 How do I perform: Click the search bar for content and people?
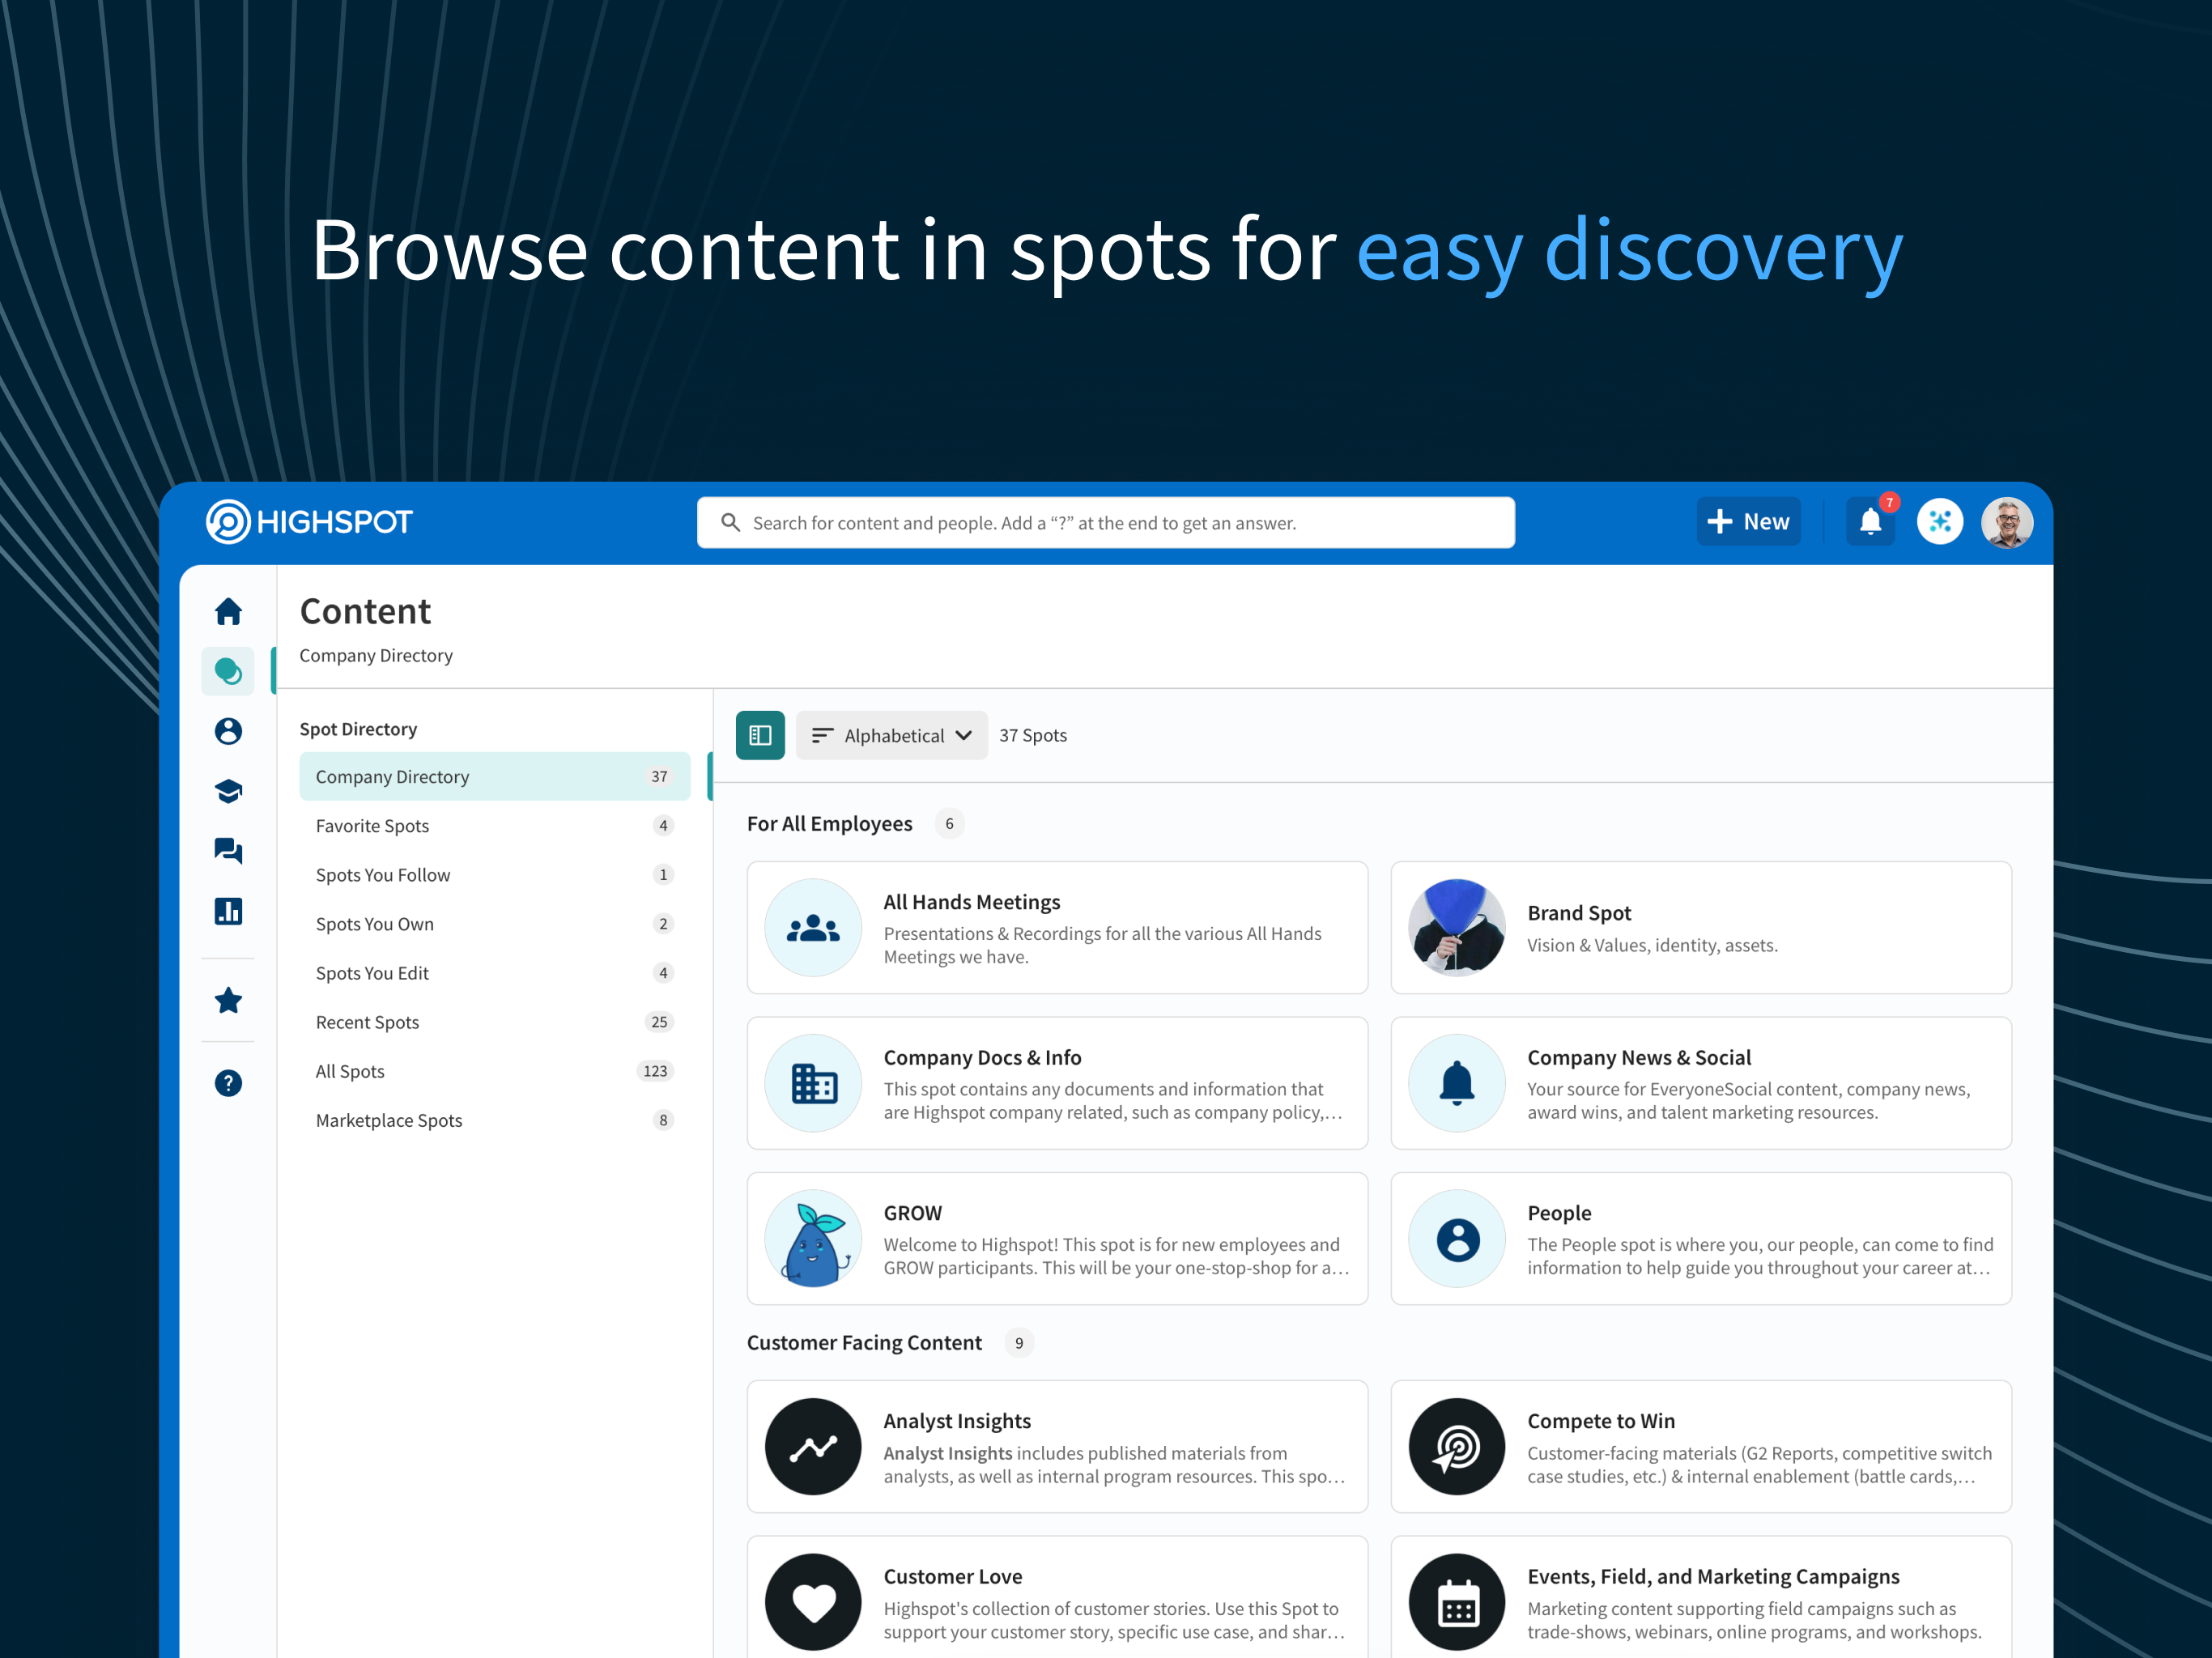pos(1104,522)
